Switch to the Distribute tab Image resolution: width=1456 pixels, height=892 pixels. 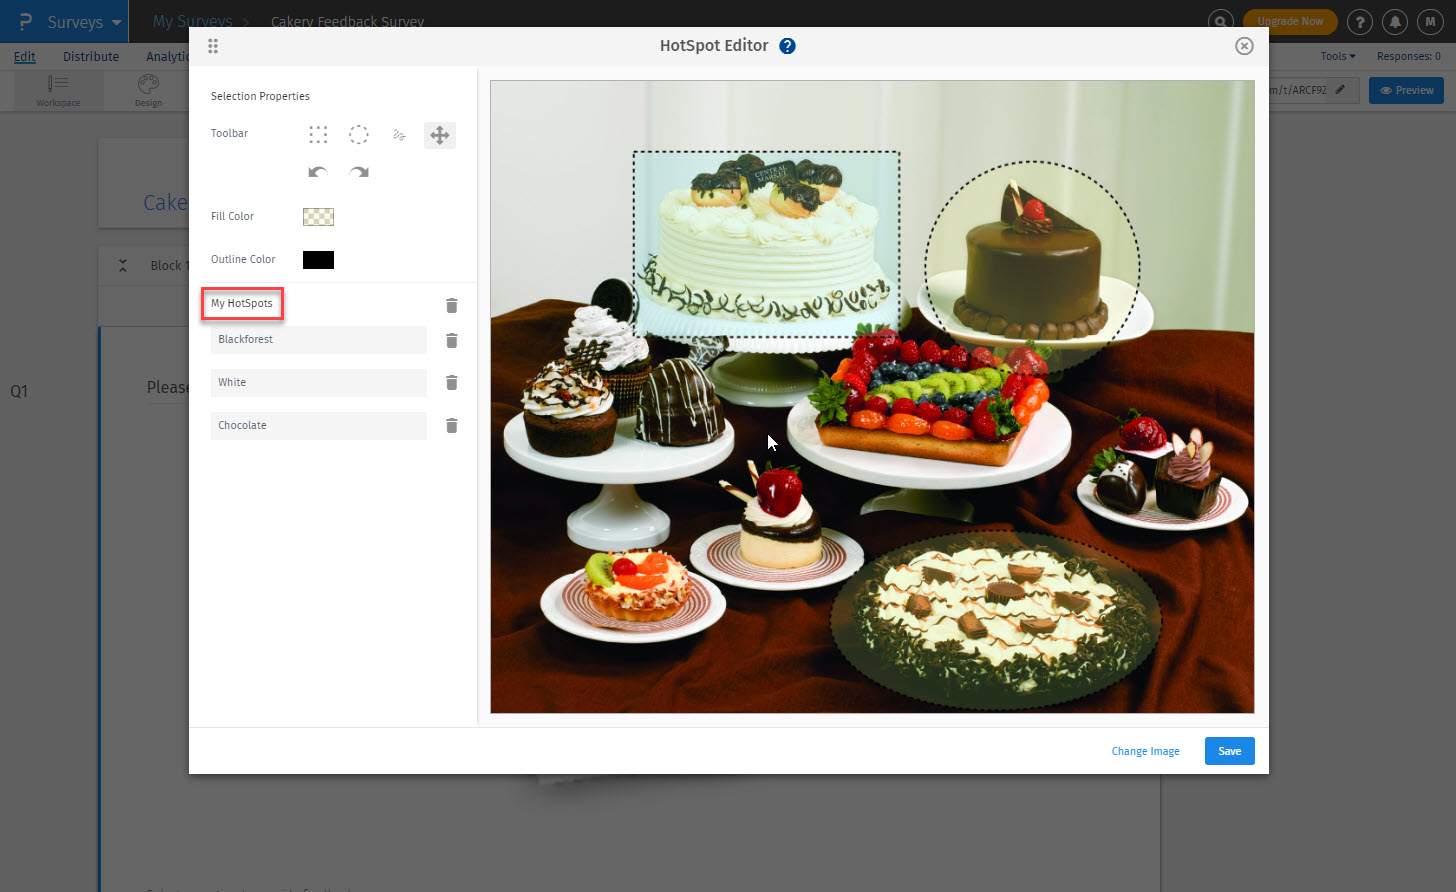(x=91, y=56)
